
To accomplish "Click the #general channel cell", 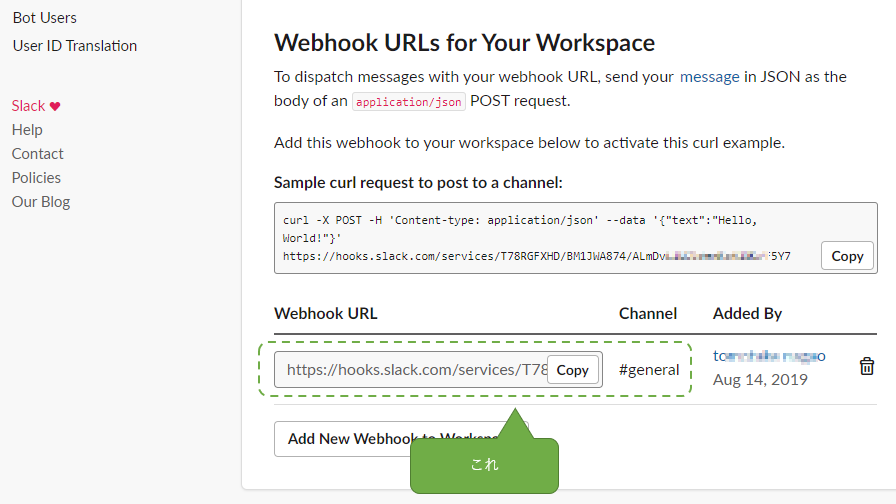I will coord(649,370).
